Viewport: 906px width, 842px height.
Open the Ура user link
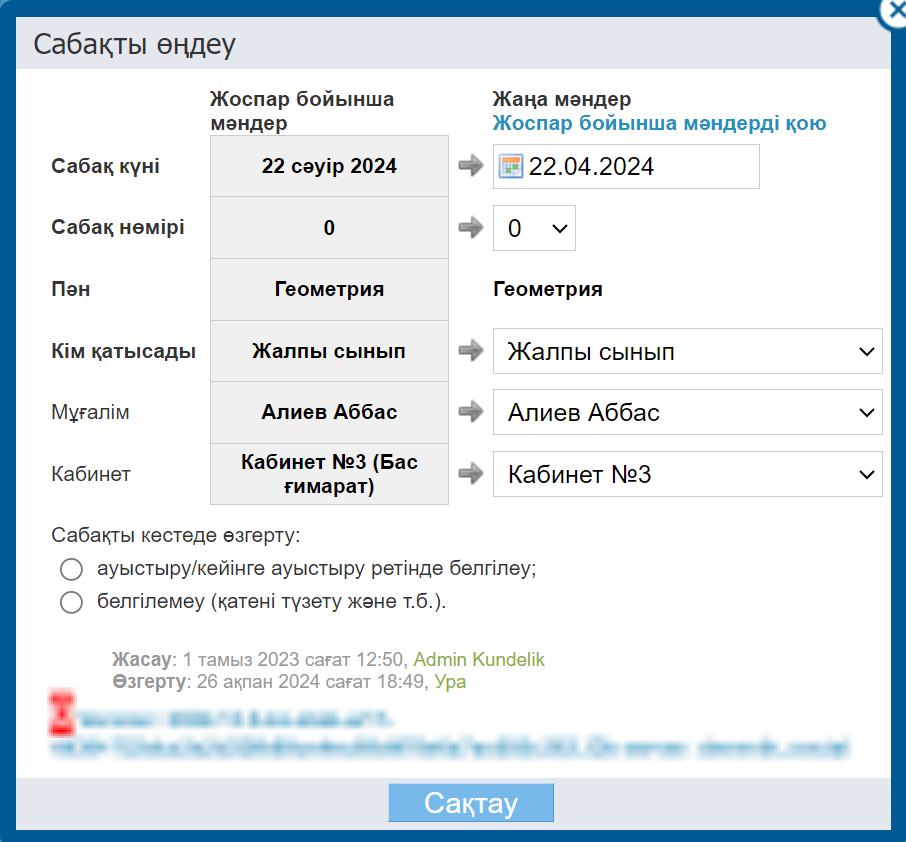(x=449, y=682)
